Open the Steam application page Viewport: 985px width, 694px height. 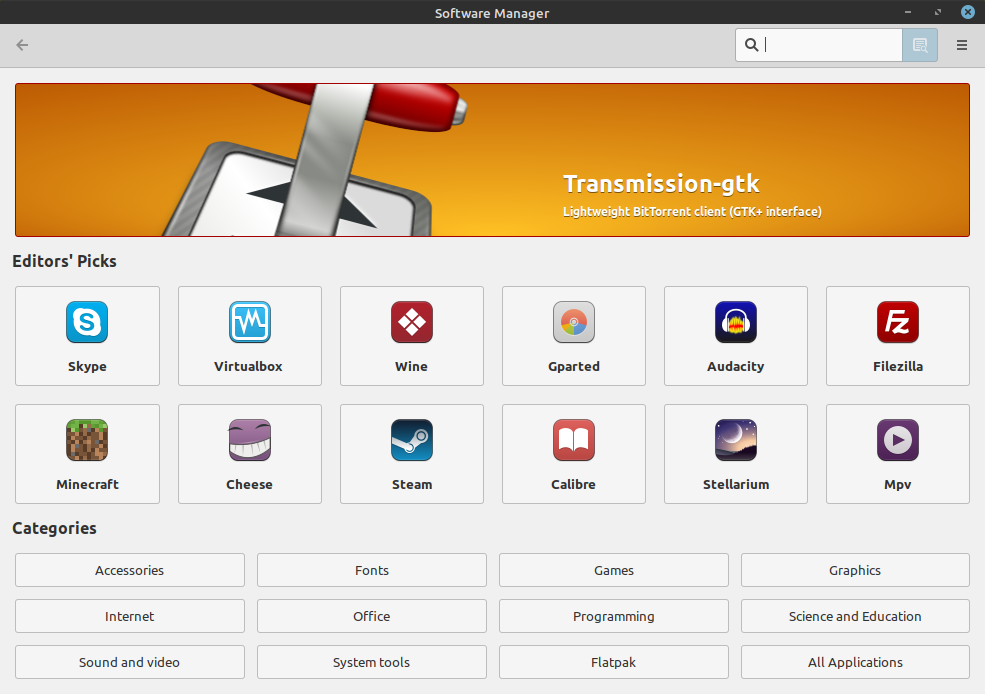411,453
